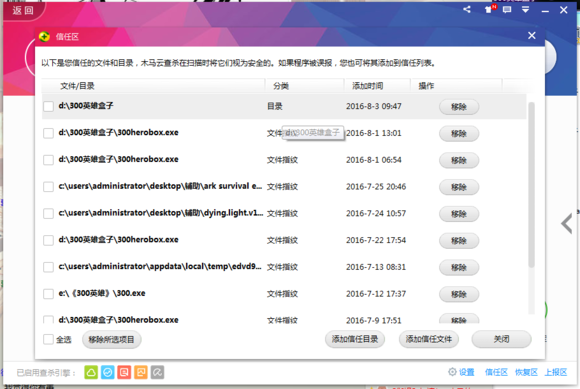This screenshot has height=389, width=580.
Task: Click the 移除所选项目 button
Action: [x=112, y=339]
